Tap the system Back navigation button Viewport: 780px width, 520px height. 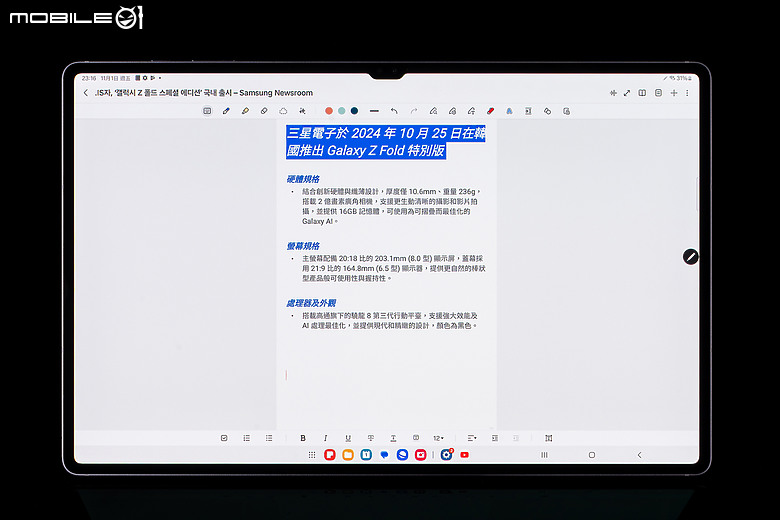coord(639,455)
